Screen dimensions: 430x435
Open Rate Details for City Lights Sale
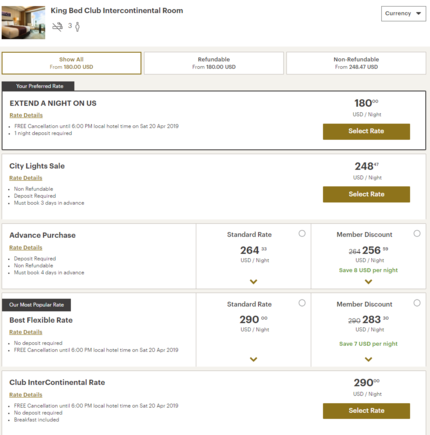(26, 178)
